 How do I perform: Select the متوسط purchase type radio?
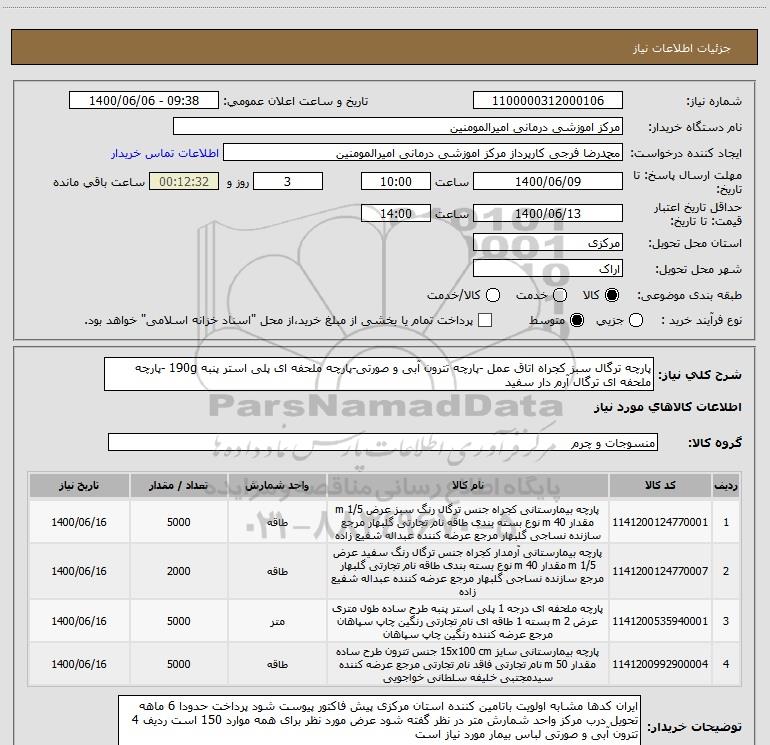577,321
